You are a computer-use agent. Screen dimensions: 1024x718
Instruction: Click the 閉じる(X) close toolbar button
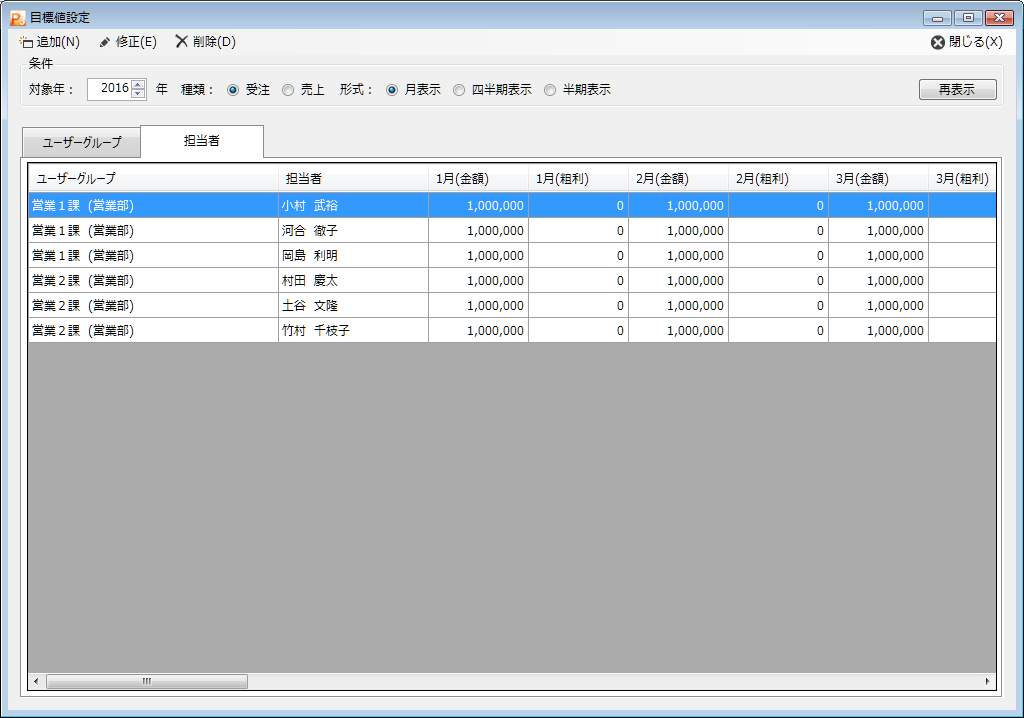(x=967, y=42)
